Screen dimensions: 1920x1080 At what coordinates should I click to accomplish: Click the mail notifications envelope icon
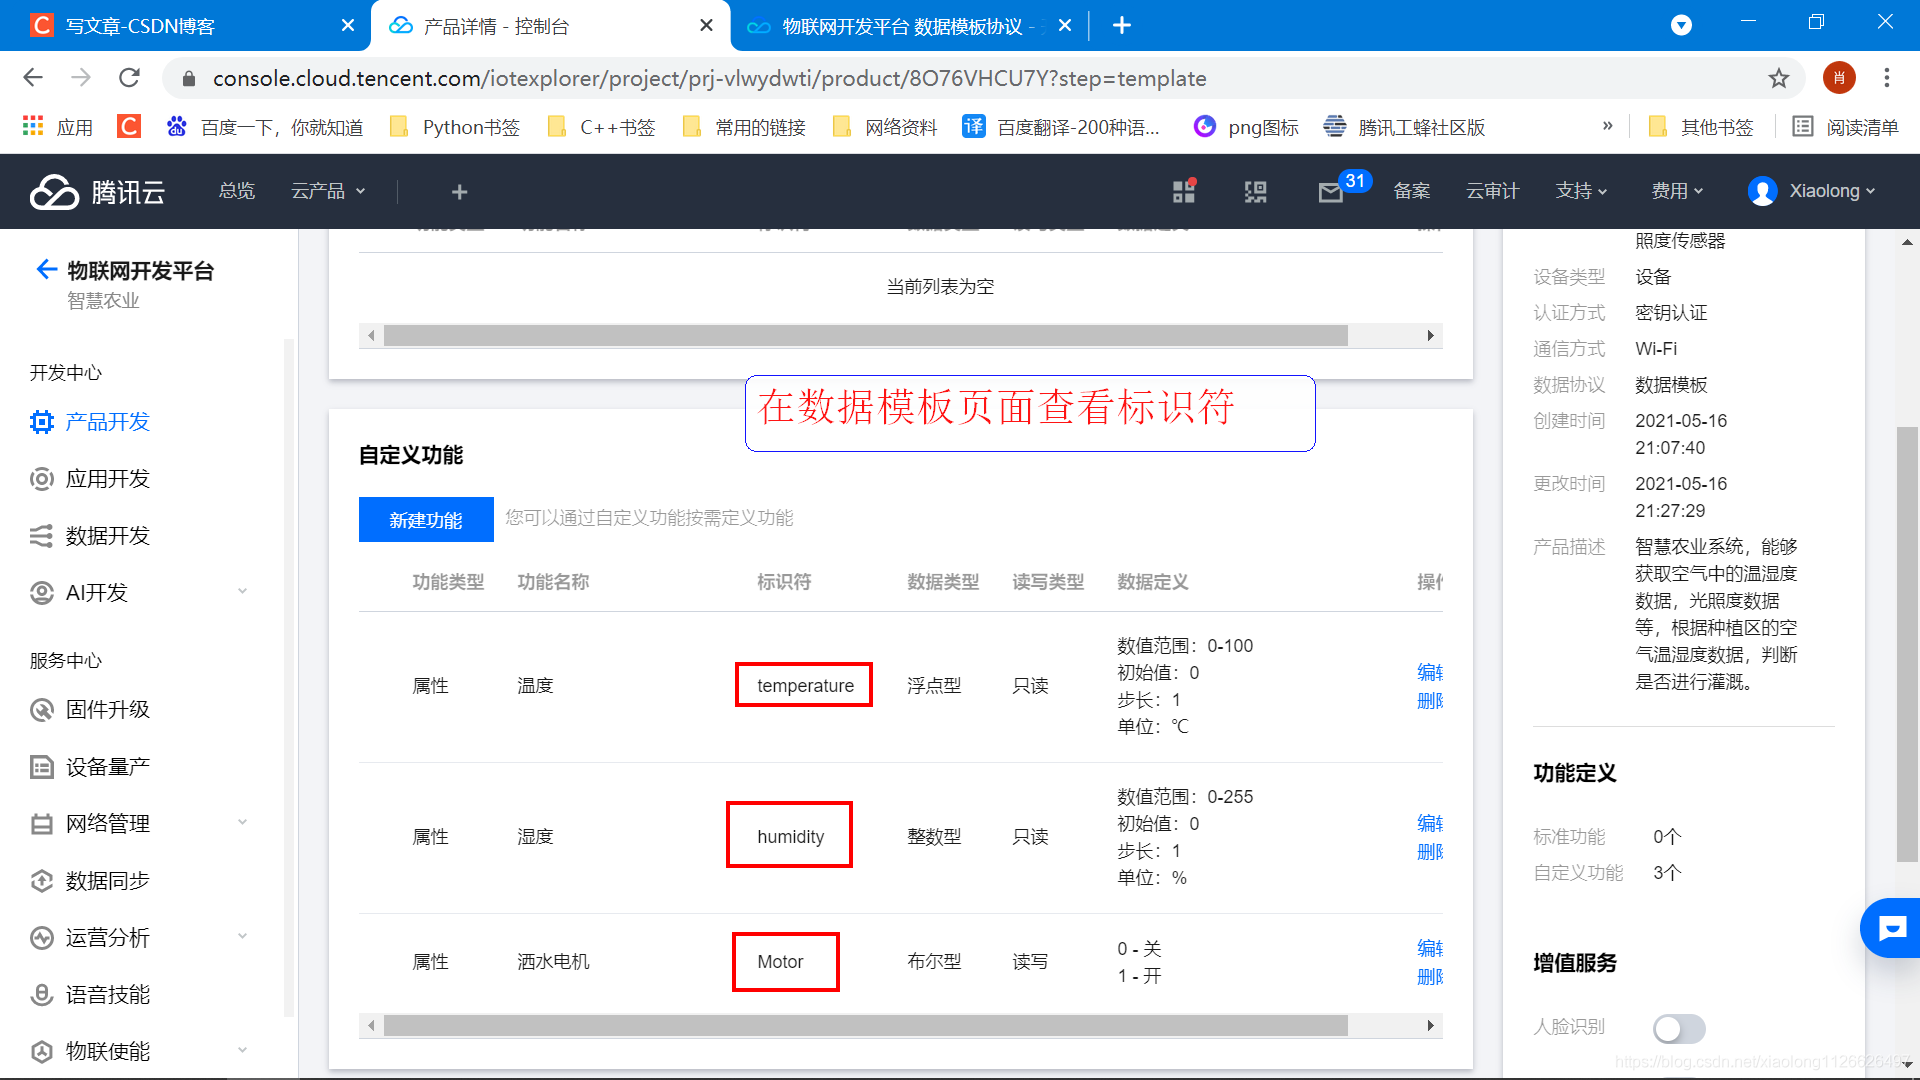[x=1330, y=192]
